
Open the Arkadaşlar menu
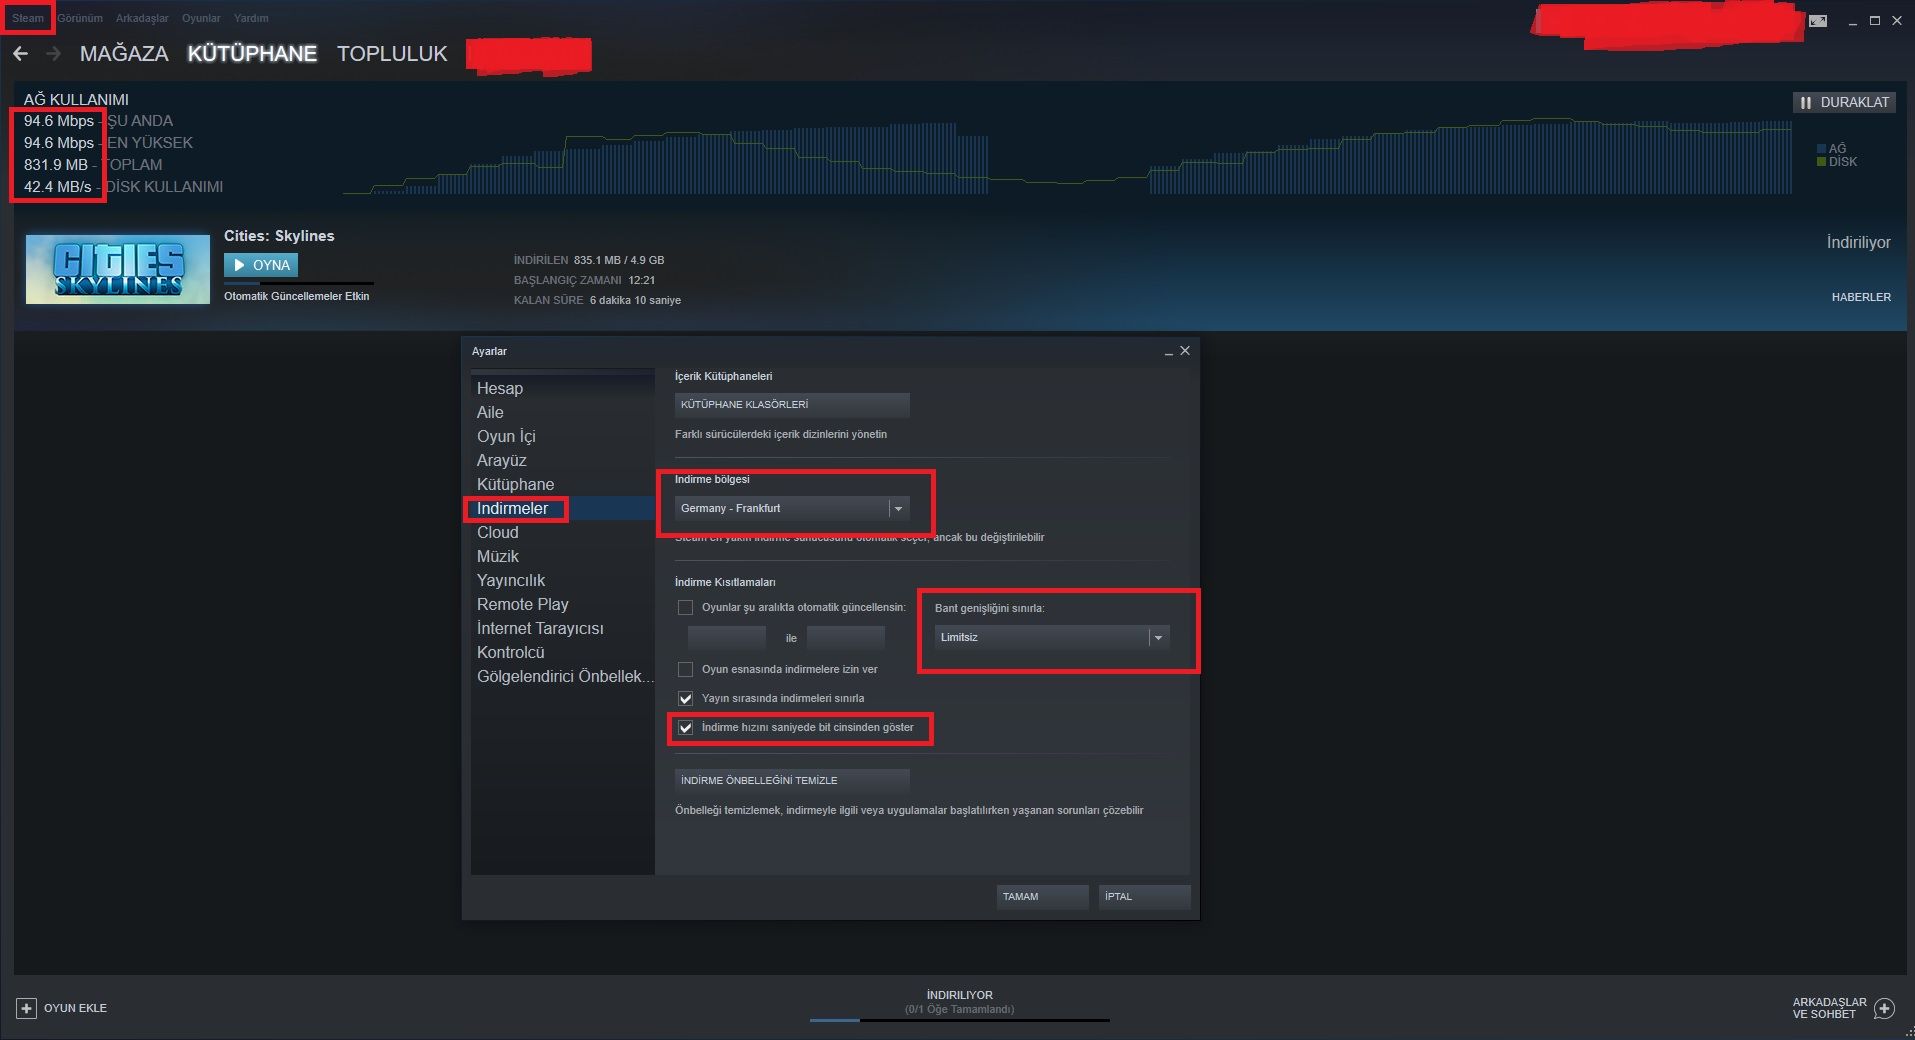[x=142, y=18]
